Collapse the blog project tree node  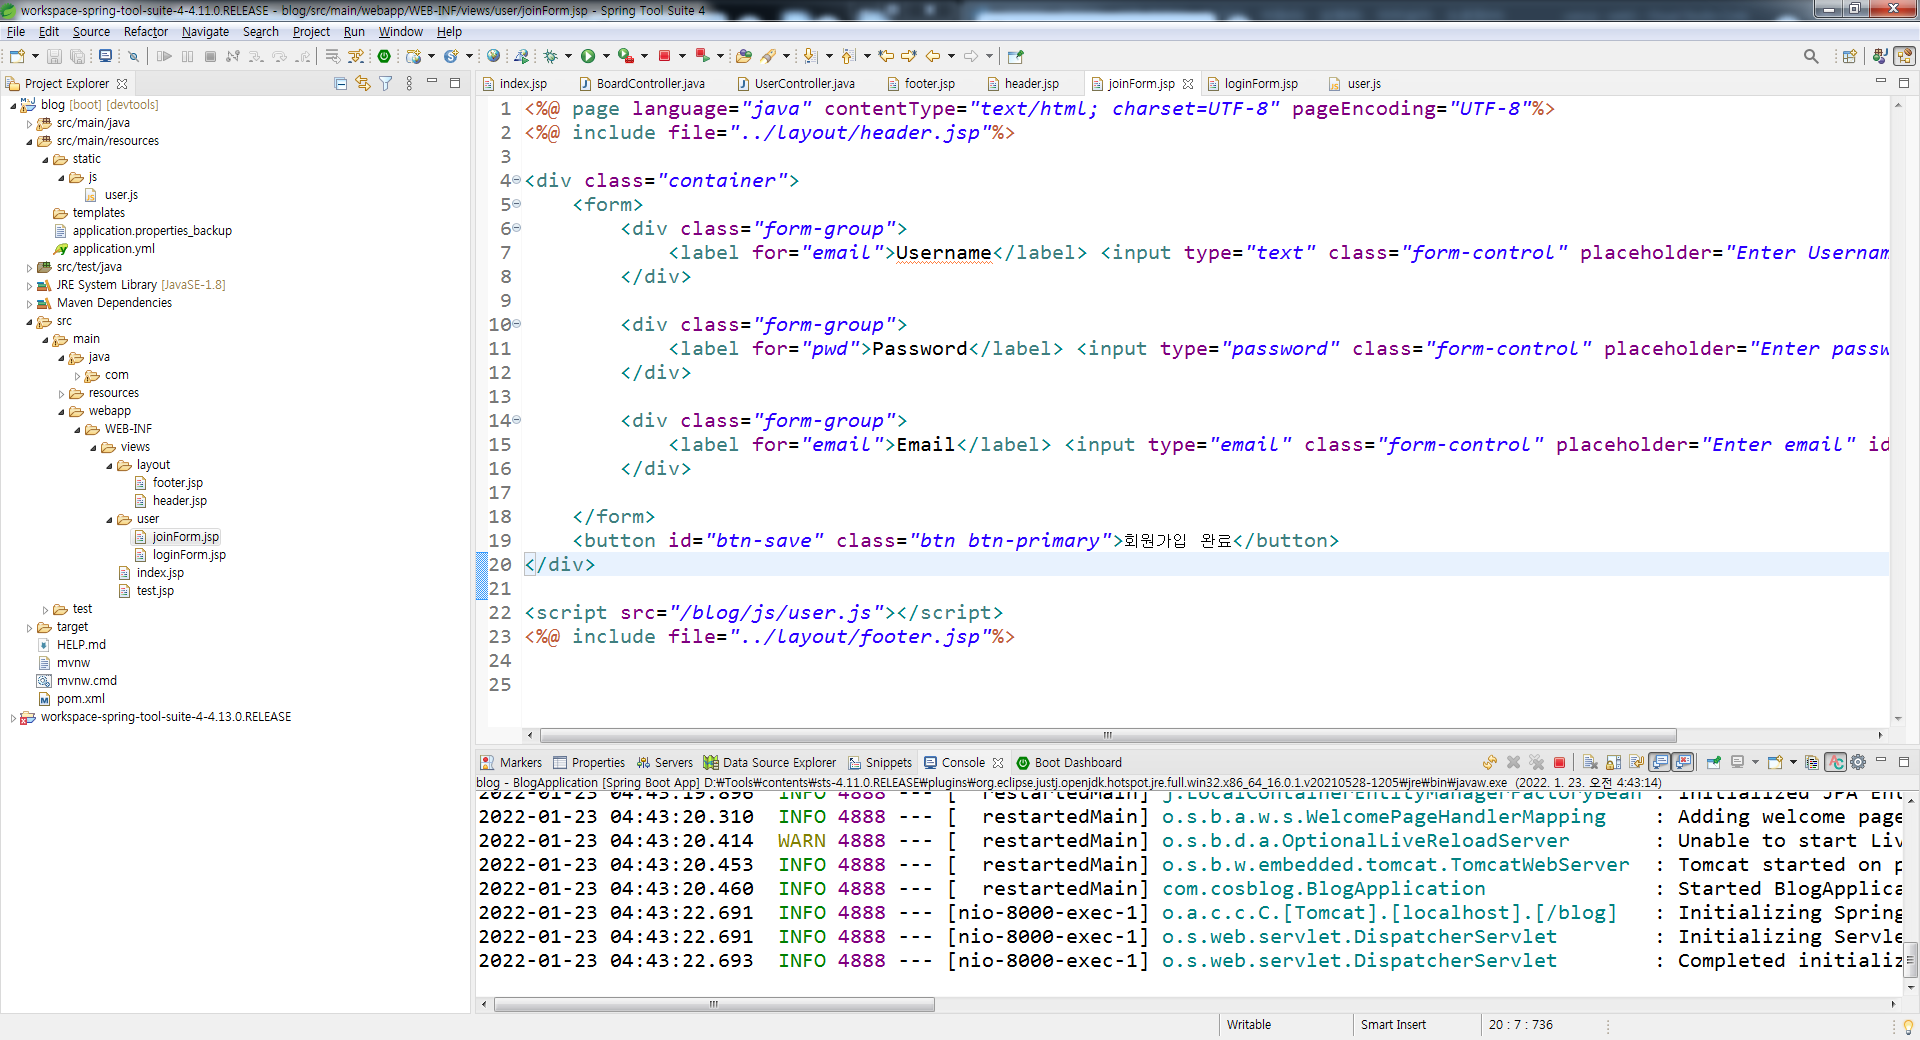[13, 105]
